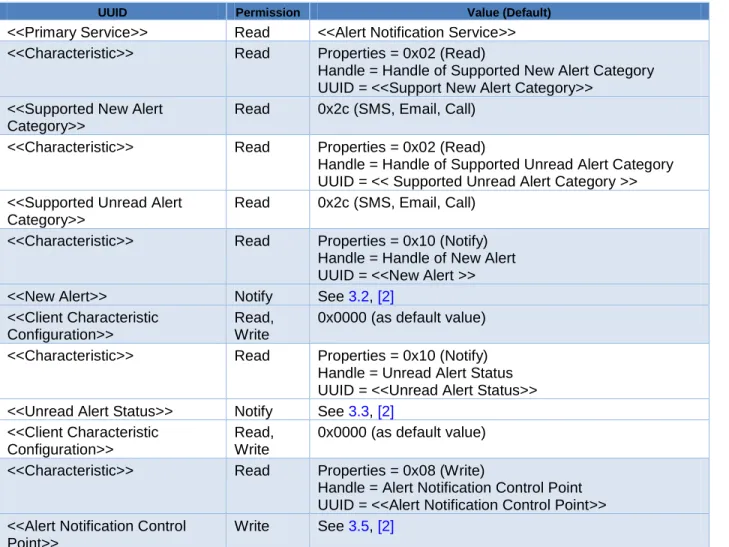Click Write permission in Control Point row

click(252, 526)
